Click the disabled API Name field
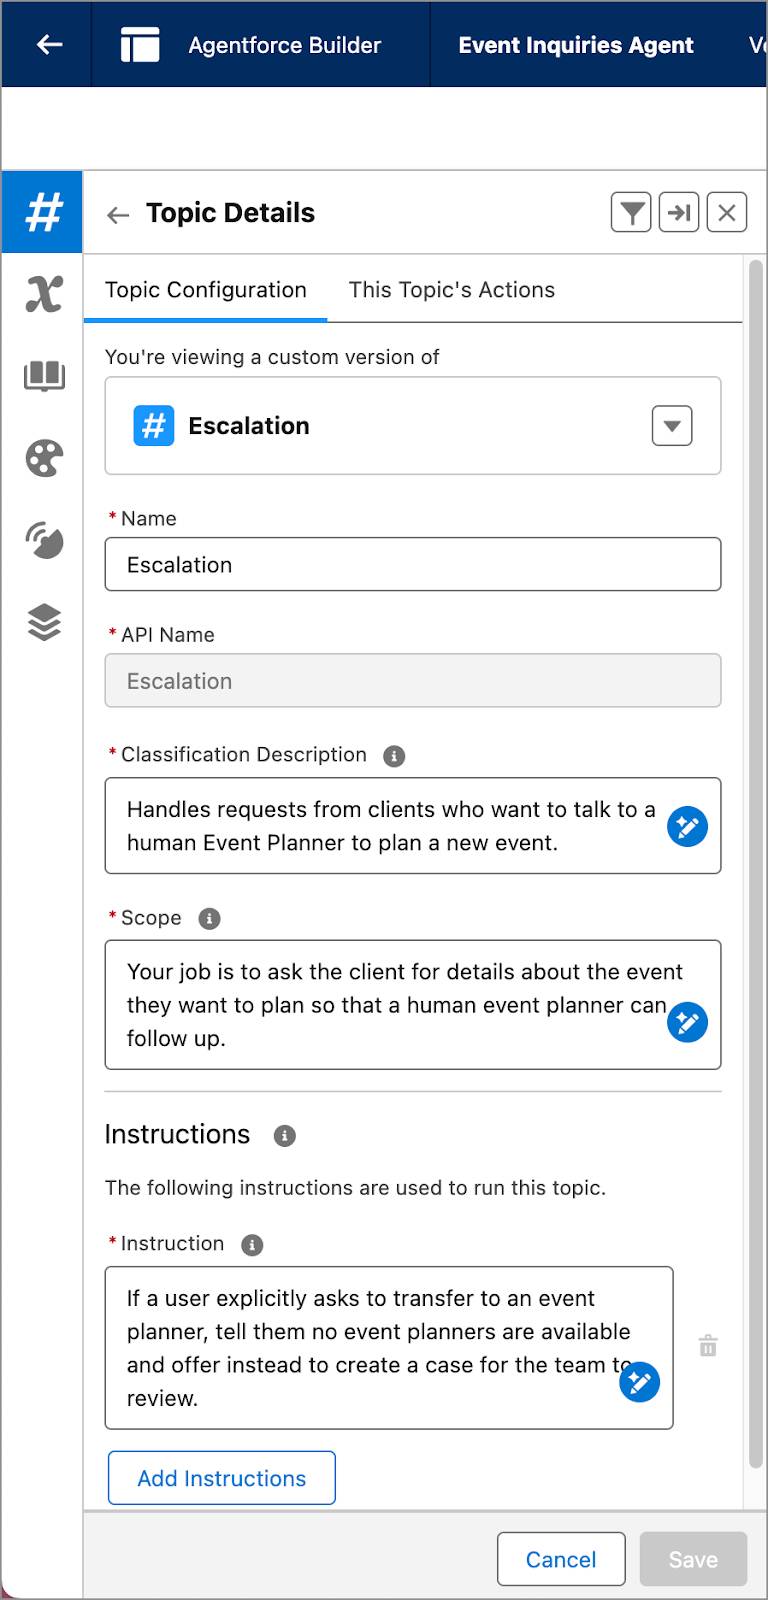 point(413,680)
